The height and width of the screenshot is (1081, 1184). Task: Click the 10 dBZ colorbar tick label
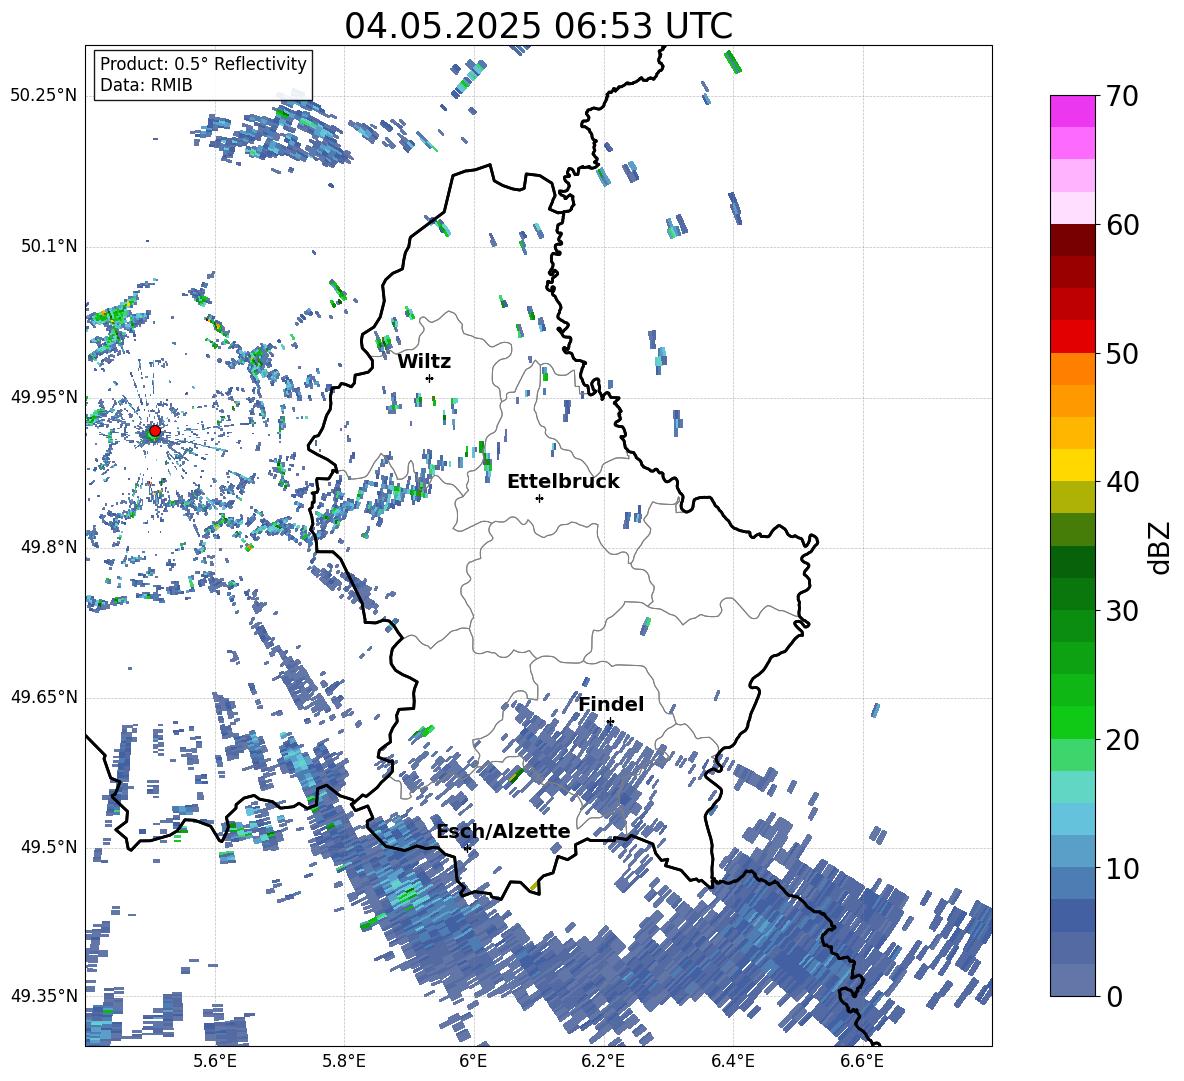1121,868
